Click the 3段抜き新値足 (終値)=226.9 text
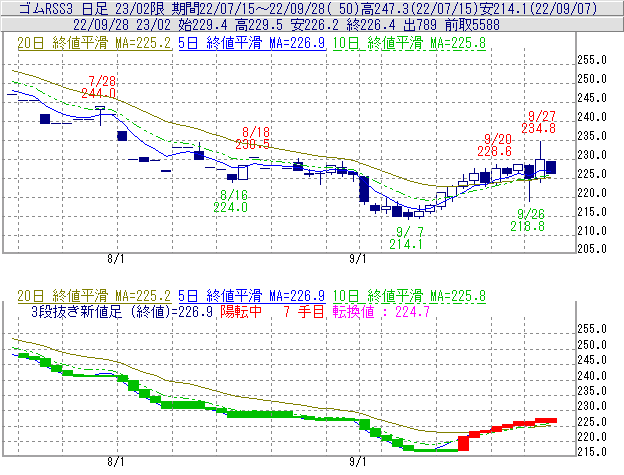Viewport: 624px width, 475px height. coord(122,311)
